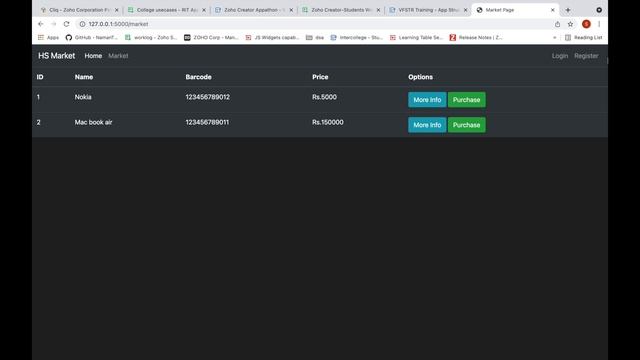The width and height of the screenshot is (640, 360).
Task: Open a new browser tab
Action: coord(568,10)
